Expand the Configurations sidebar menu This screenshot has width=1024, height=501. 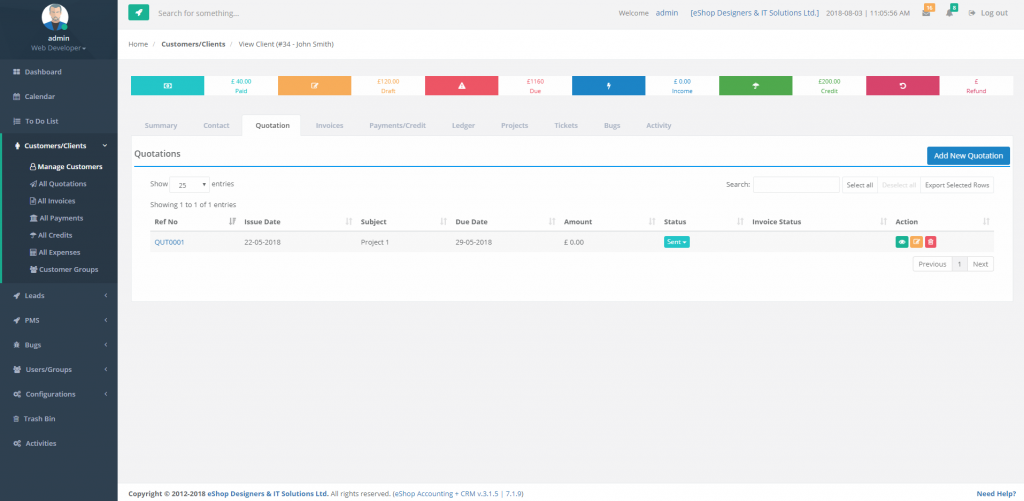pyautogui.click(x=59, y=394)
